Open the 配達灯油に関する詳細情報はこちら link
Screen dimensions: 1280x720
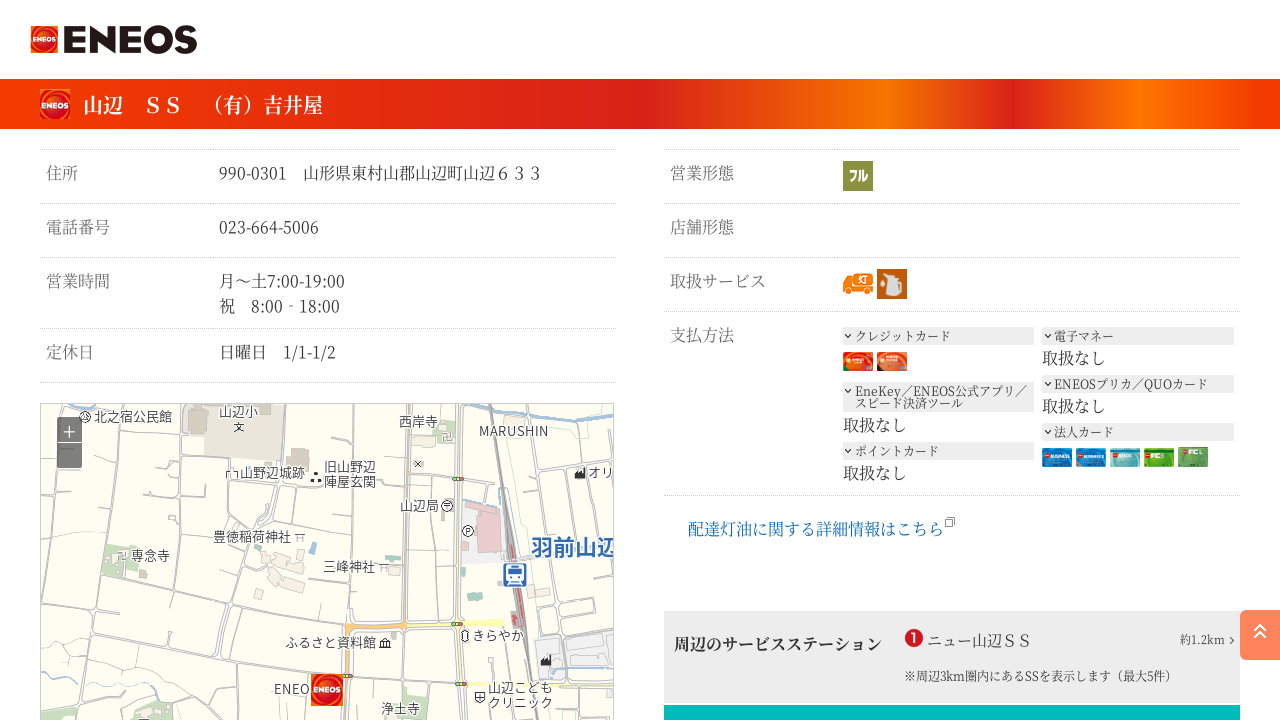pyautogui.click(x=816, y=529)
